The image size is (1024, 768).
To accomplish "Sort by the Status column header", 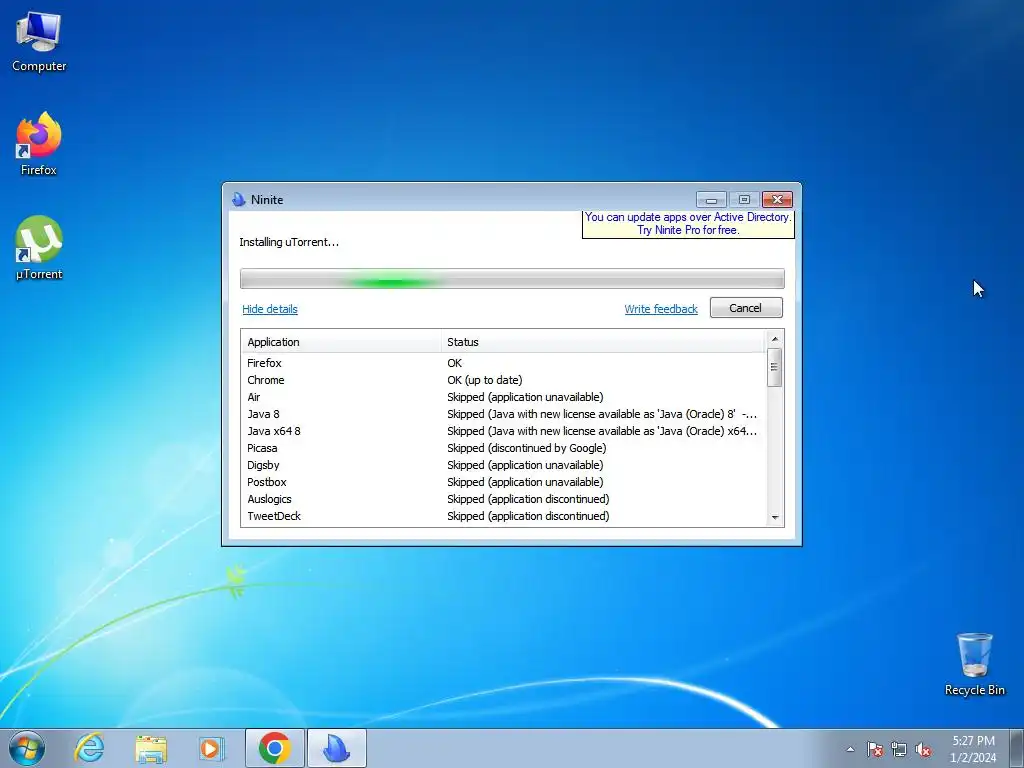I will coord(603,342).
